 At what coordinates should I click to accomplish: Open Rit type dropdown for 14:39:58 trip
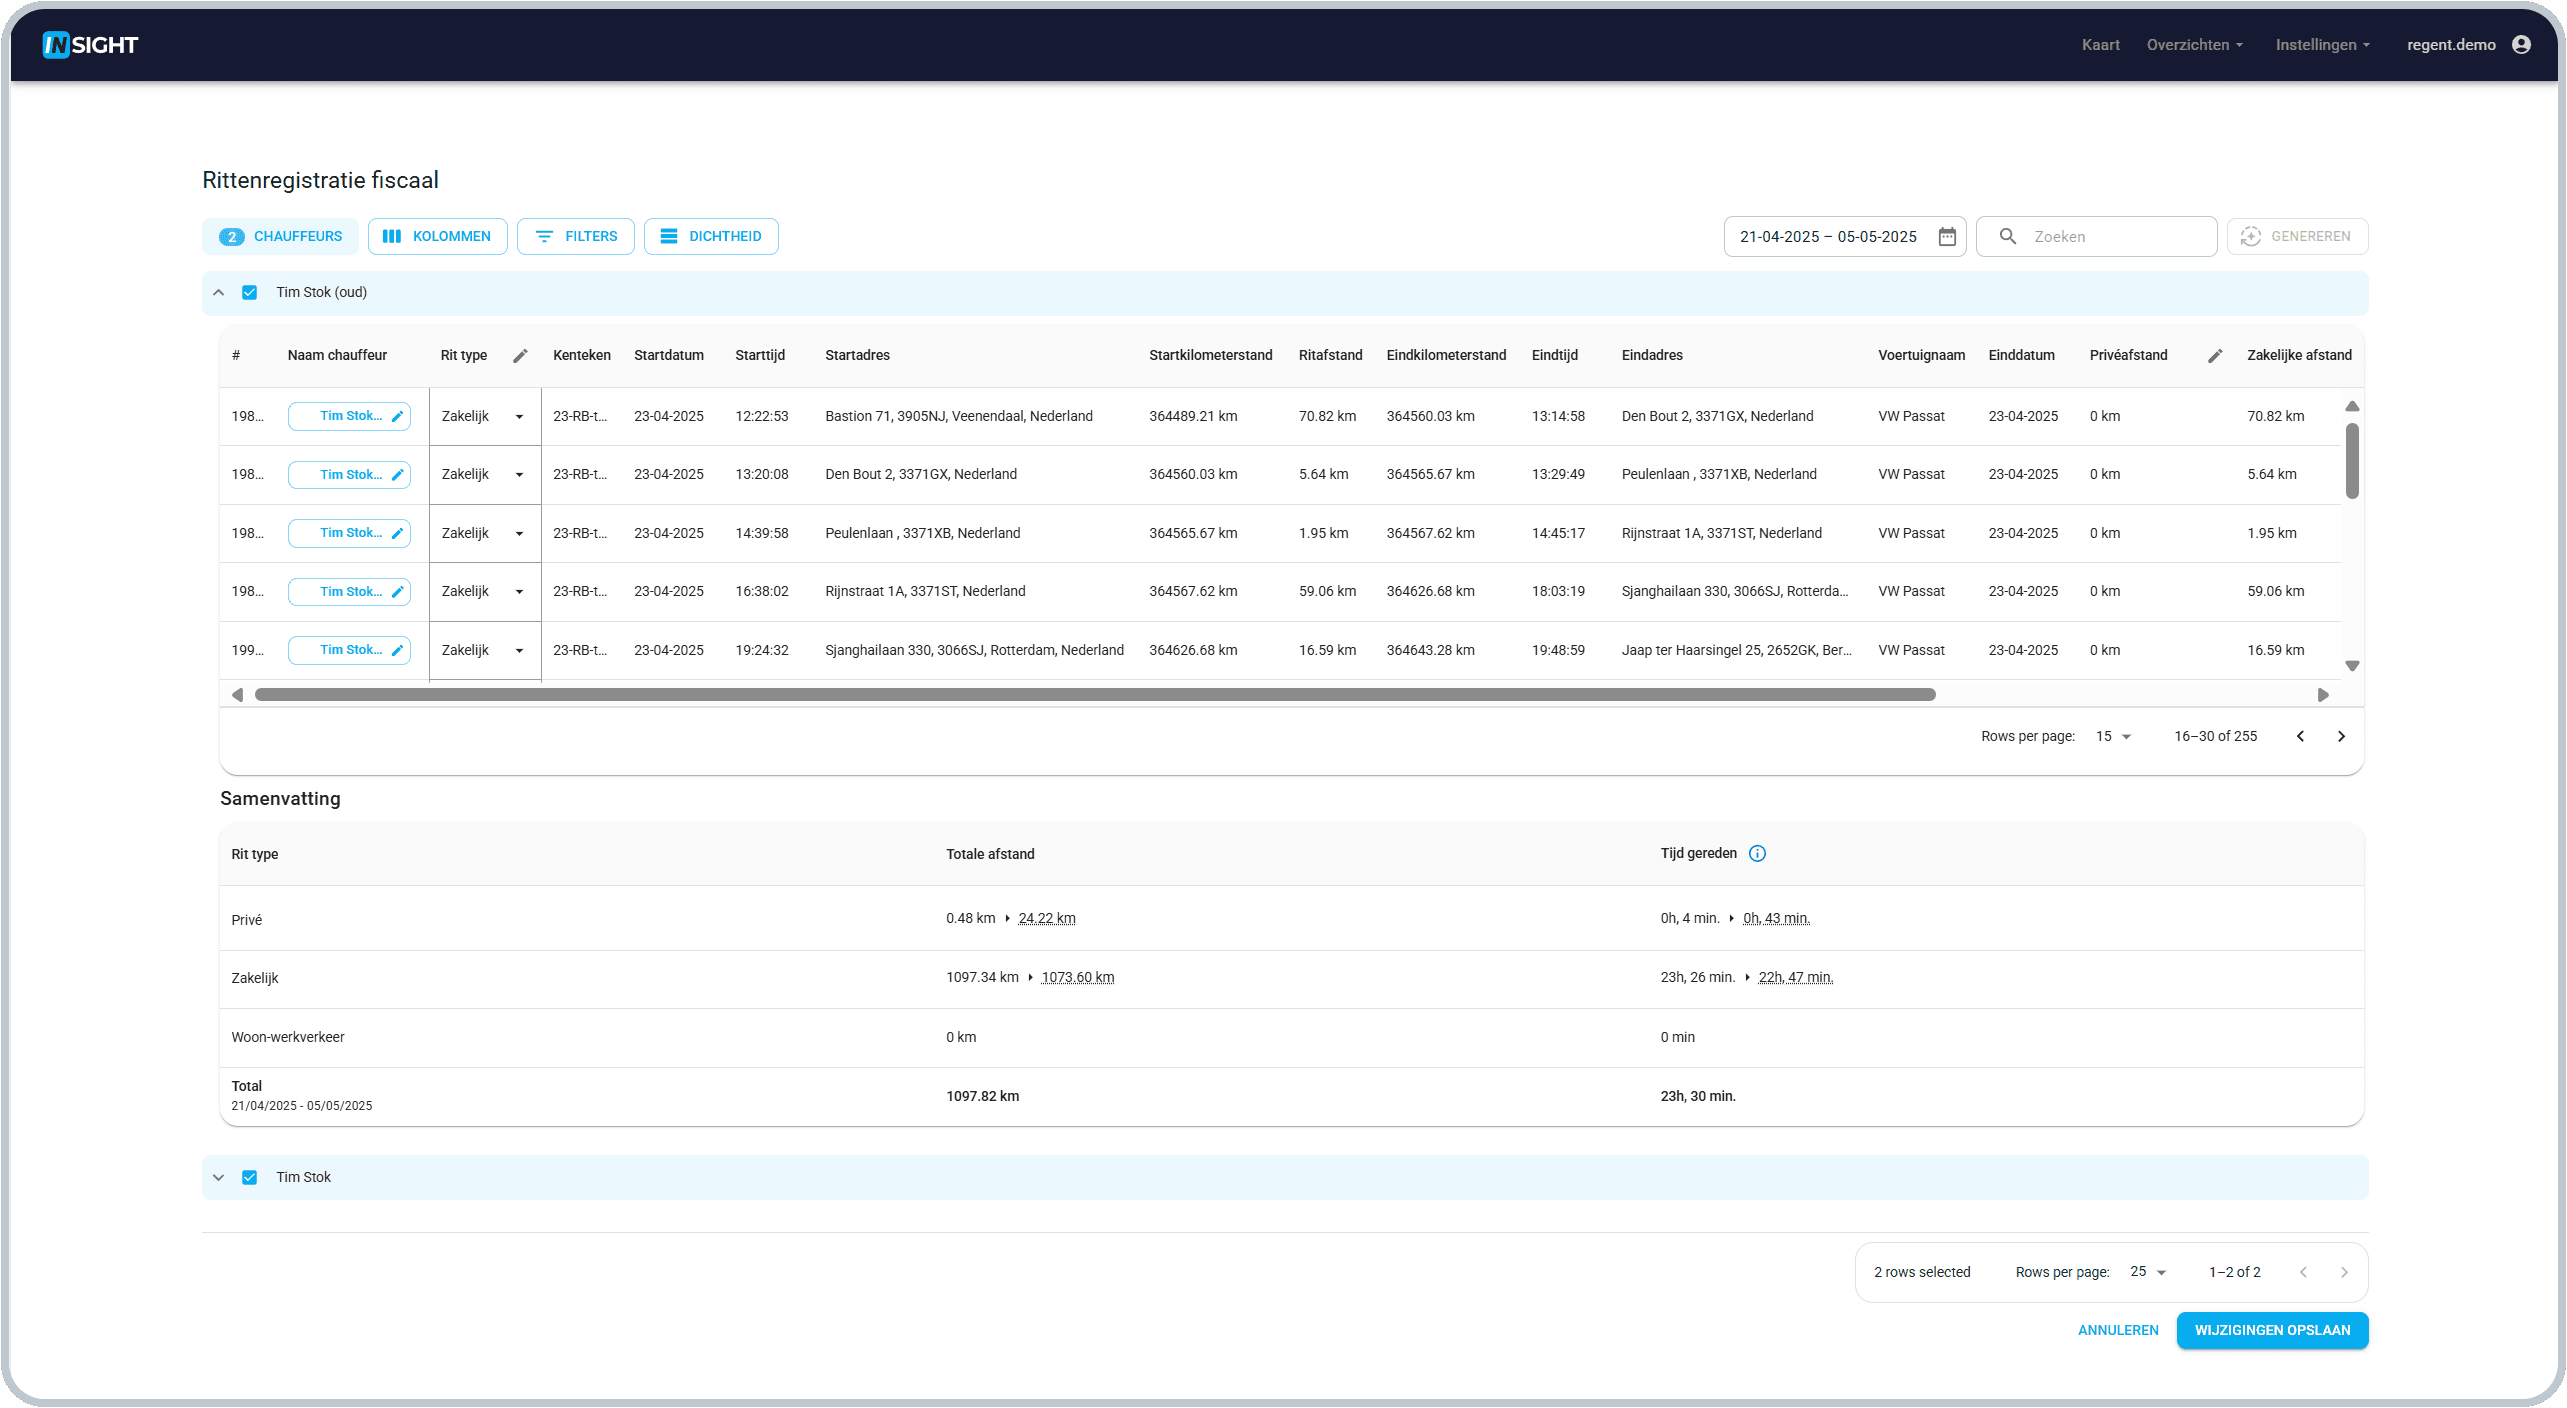click(x=485, y=534)
